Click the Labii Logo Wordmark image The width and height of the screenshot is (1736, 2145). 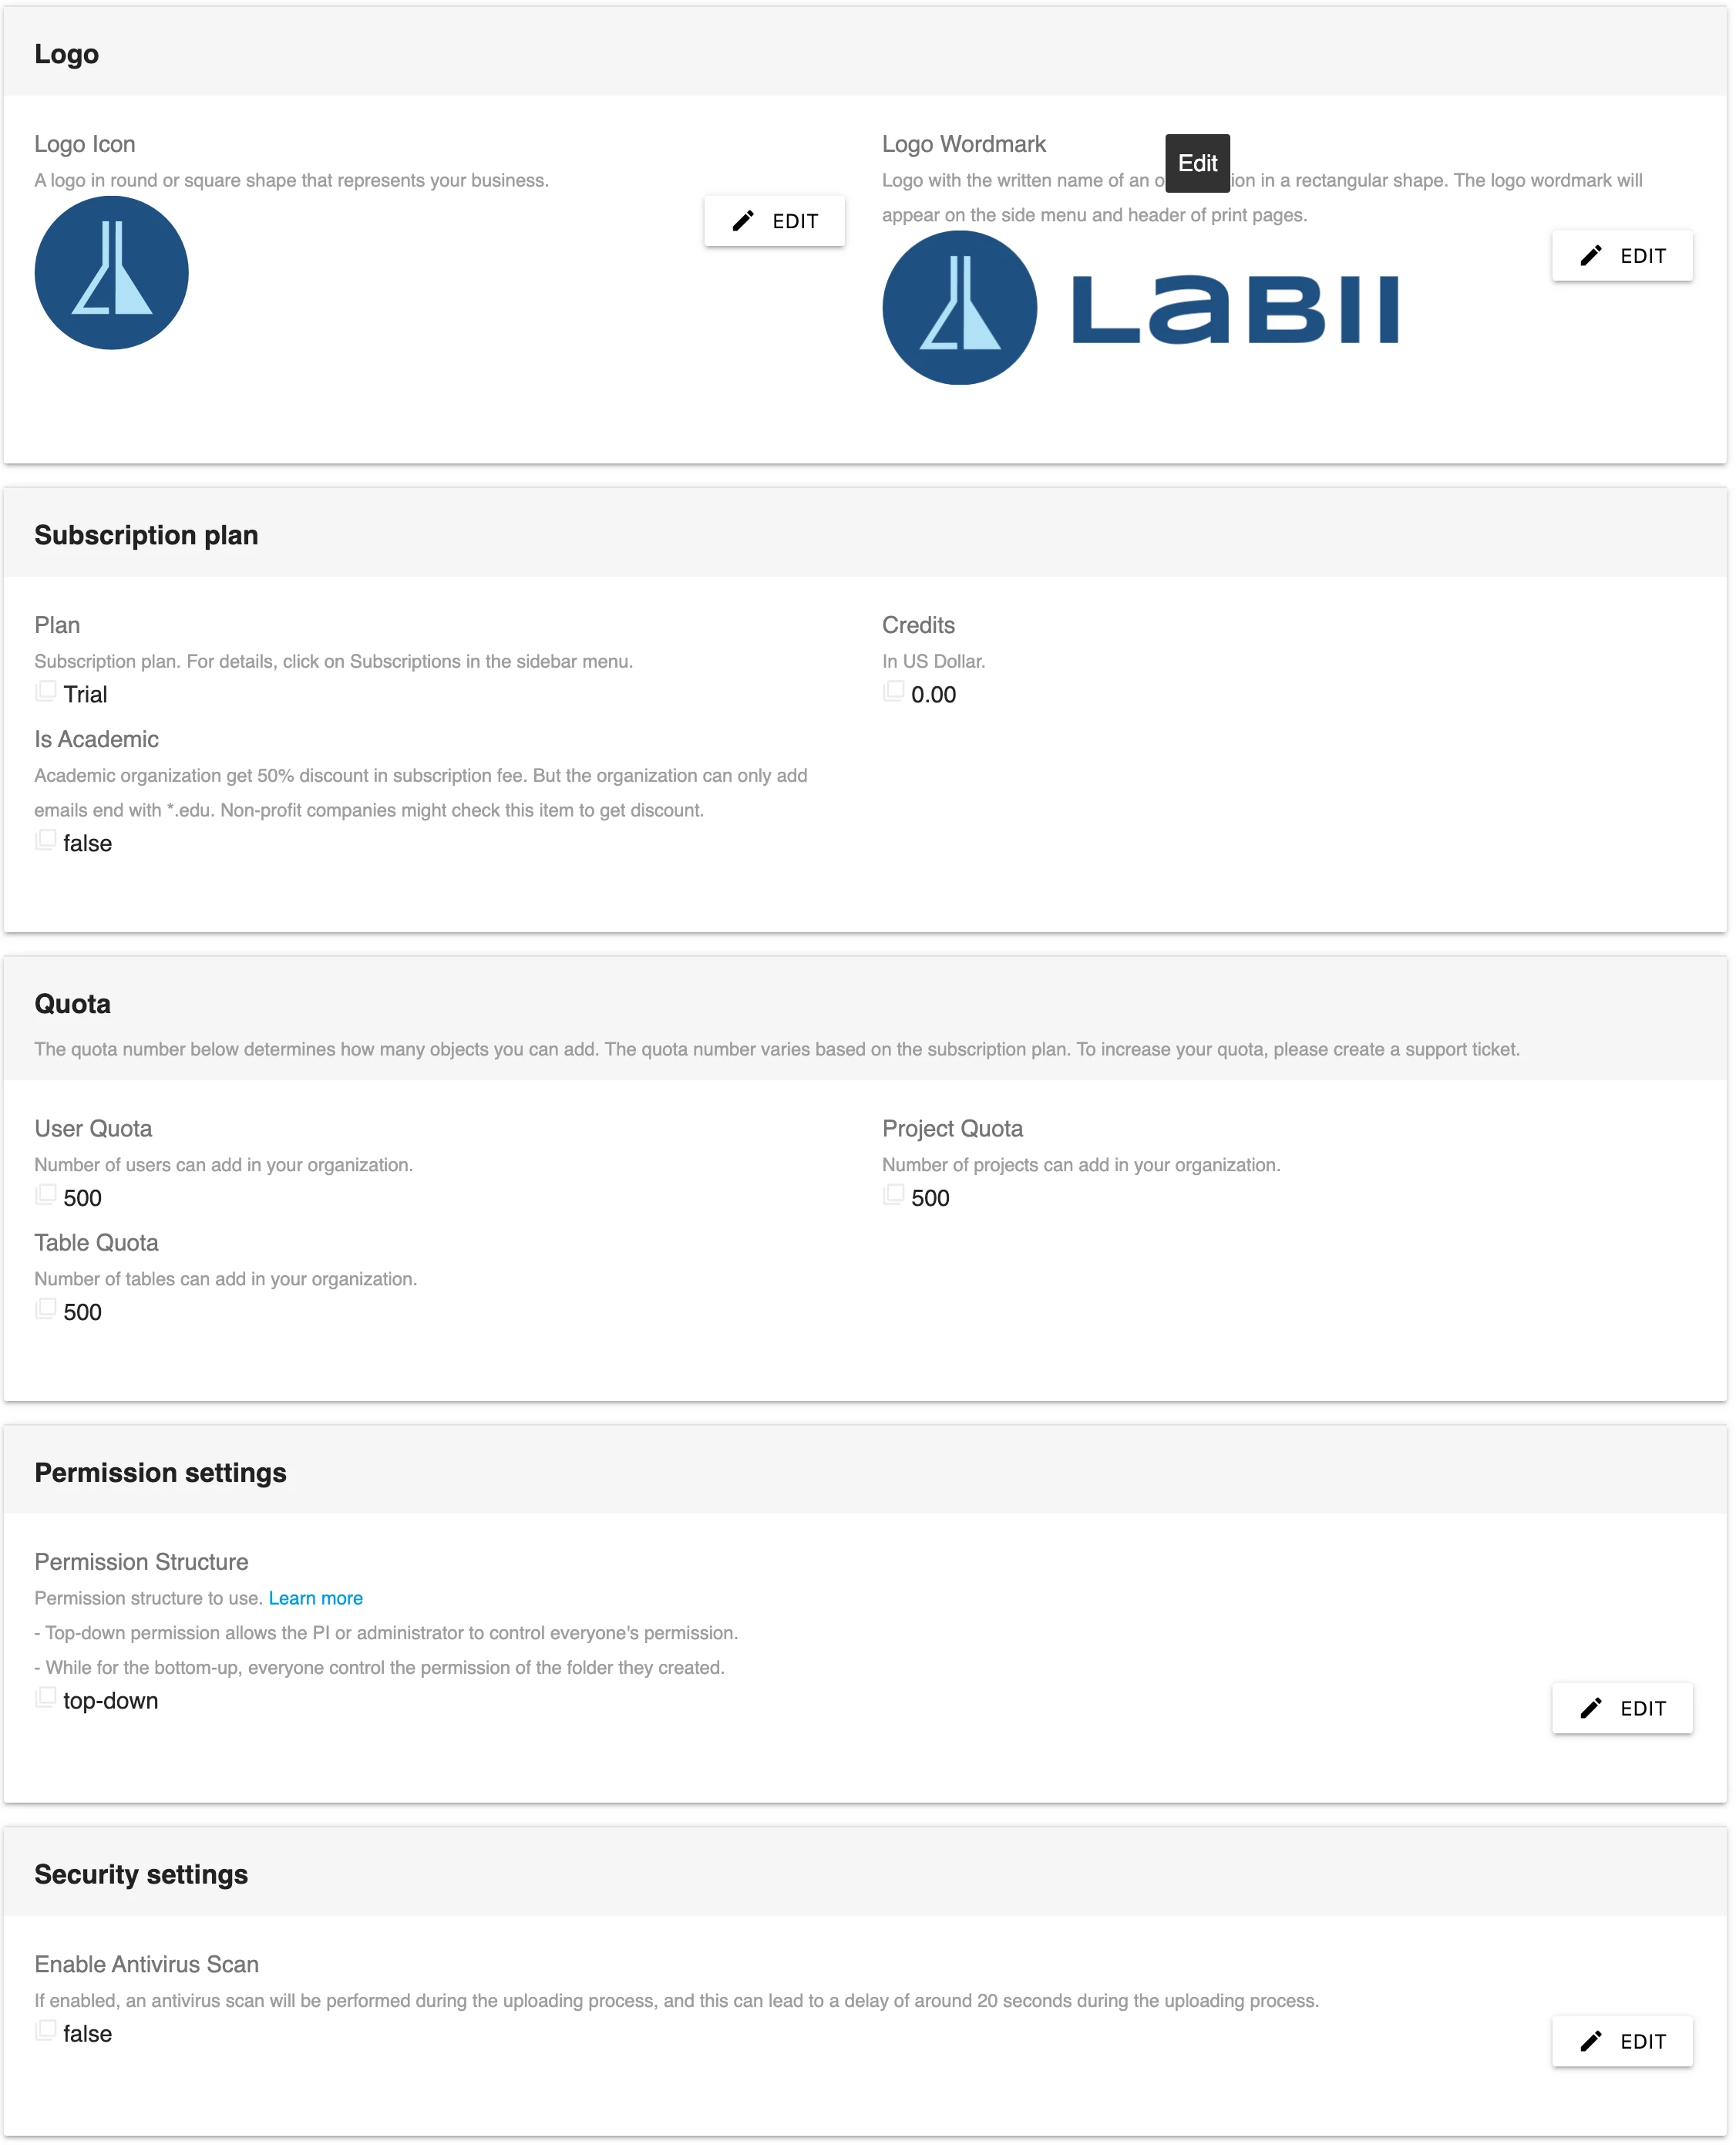1140,308
